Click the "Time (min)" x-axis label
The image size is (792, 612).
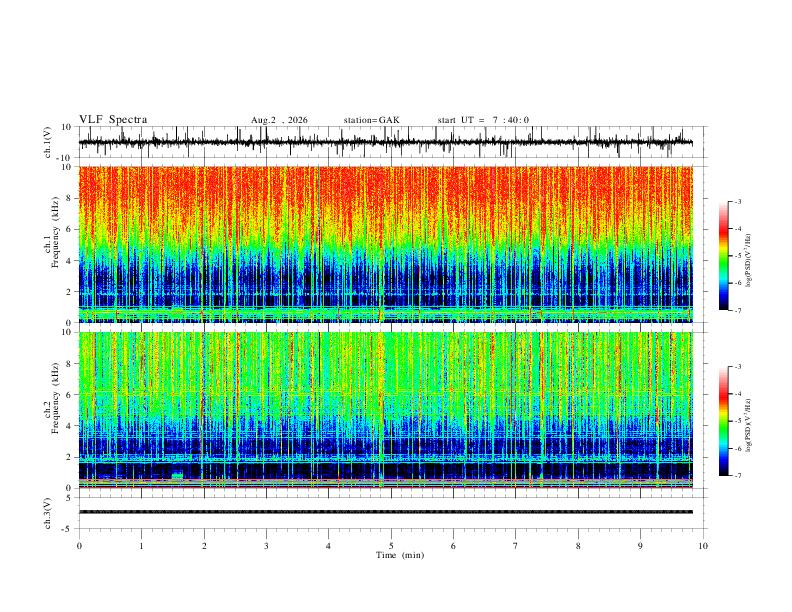pyautogui.click(x=400, y=555)
